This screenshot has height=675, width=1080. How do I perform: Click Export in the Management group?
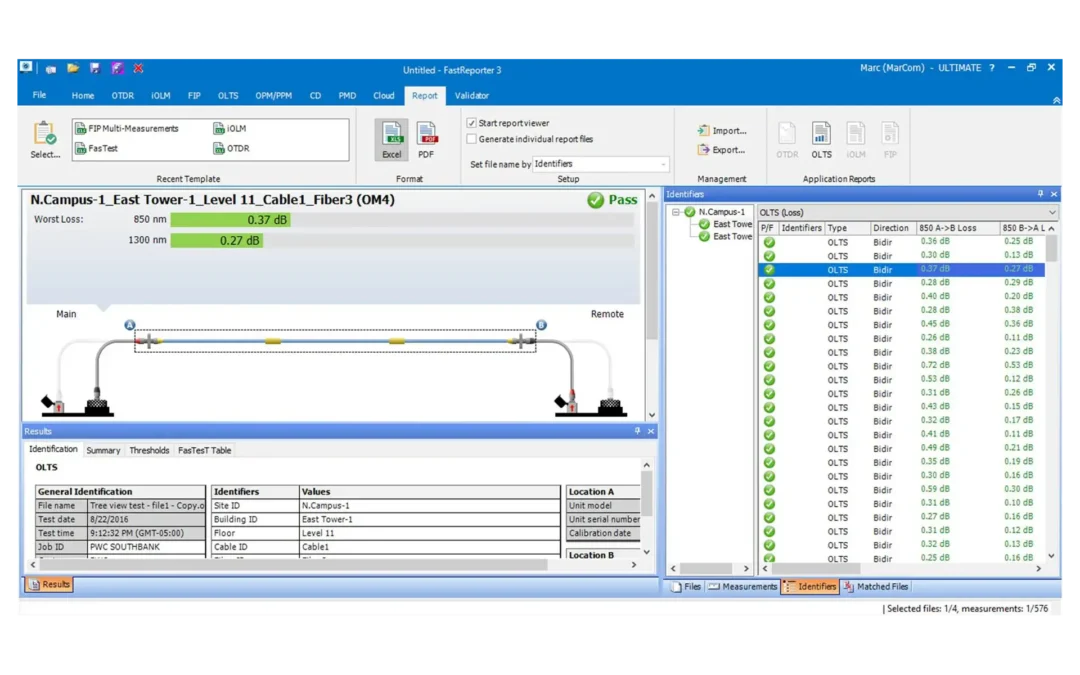pyautogui.click(x=721, y=149)
